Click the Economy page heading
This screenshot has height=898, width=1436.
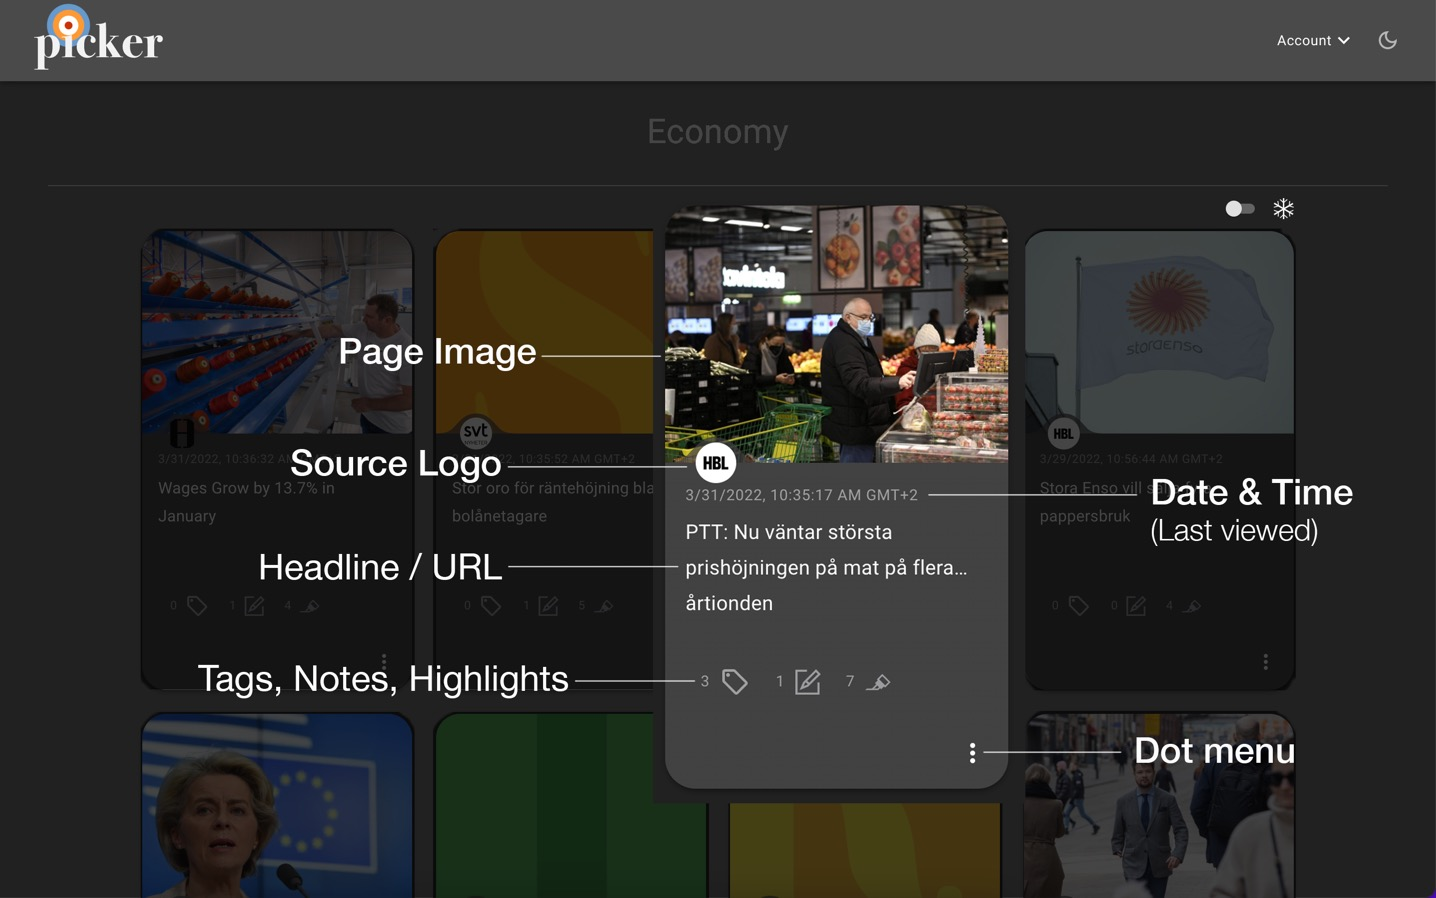pos(717,131)
